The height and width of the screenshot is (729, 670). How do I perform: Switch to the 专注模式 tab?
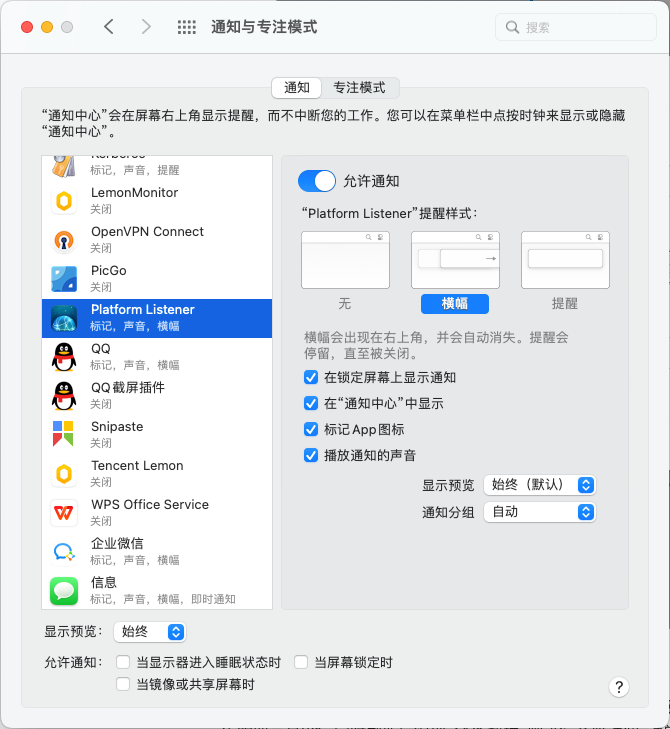pos(359,87)
